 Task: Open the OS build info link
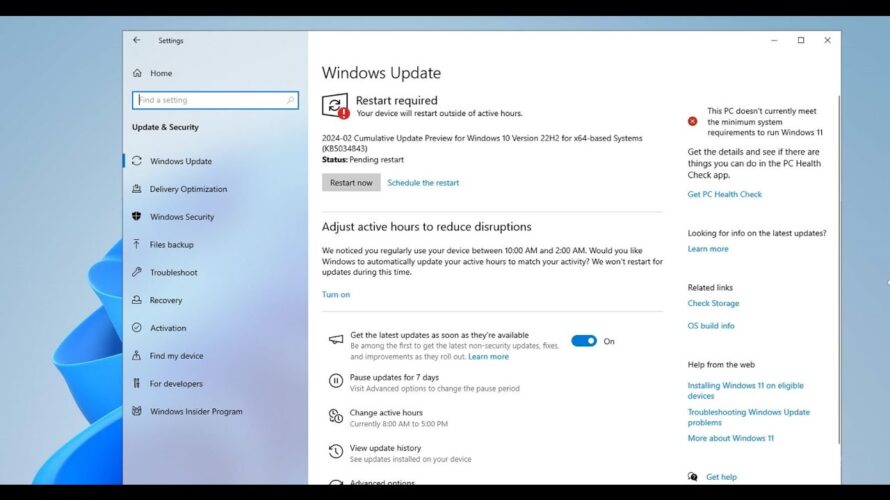(x=711, y=326)
